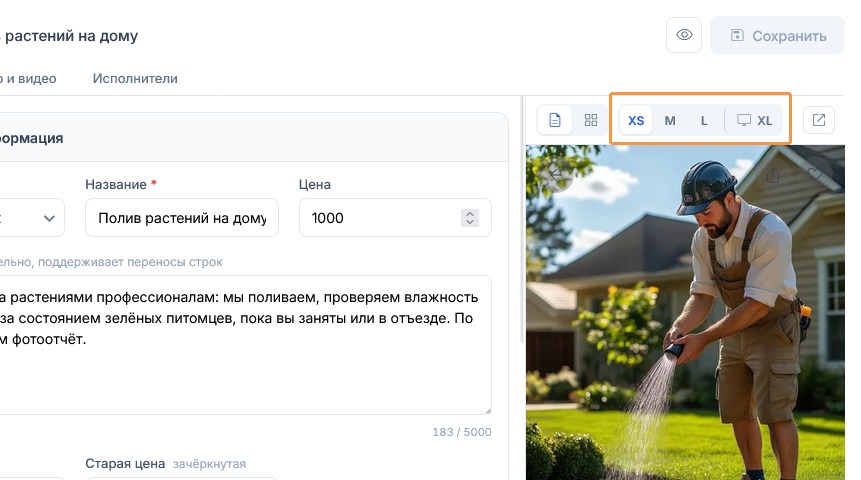
Task: Click the Цена stepper arrows
Action: click(470, 218)
